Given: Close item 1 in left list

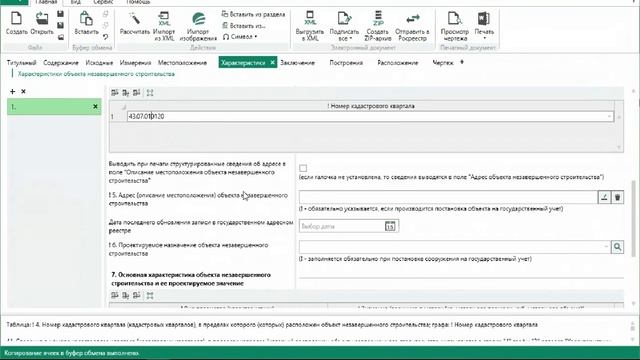Looking at the screenshot, I should click(x=95, y=107).
